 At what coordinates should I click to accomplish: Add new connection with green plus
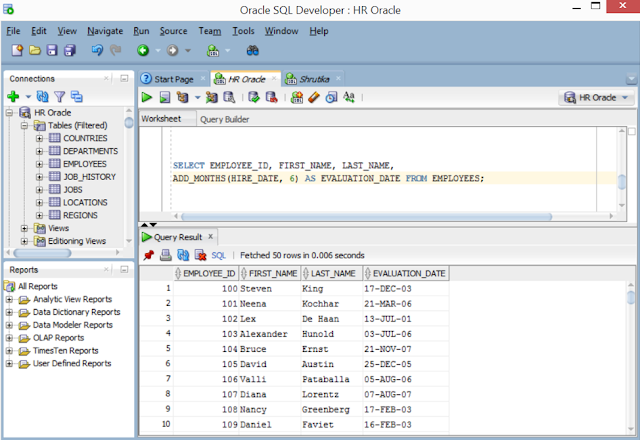(13, 97)
